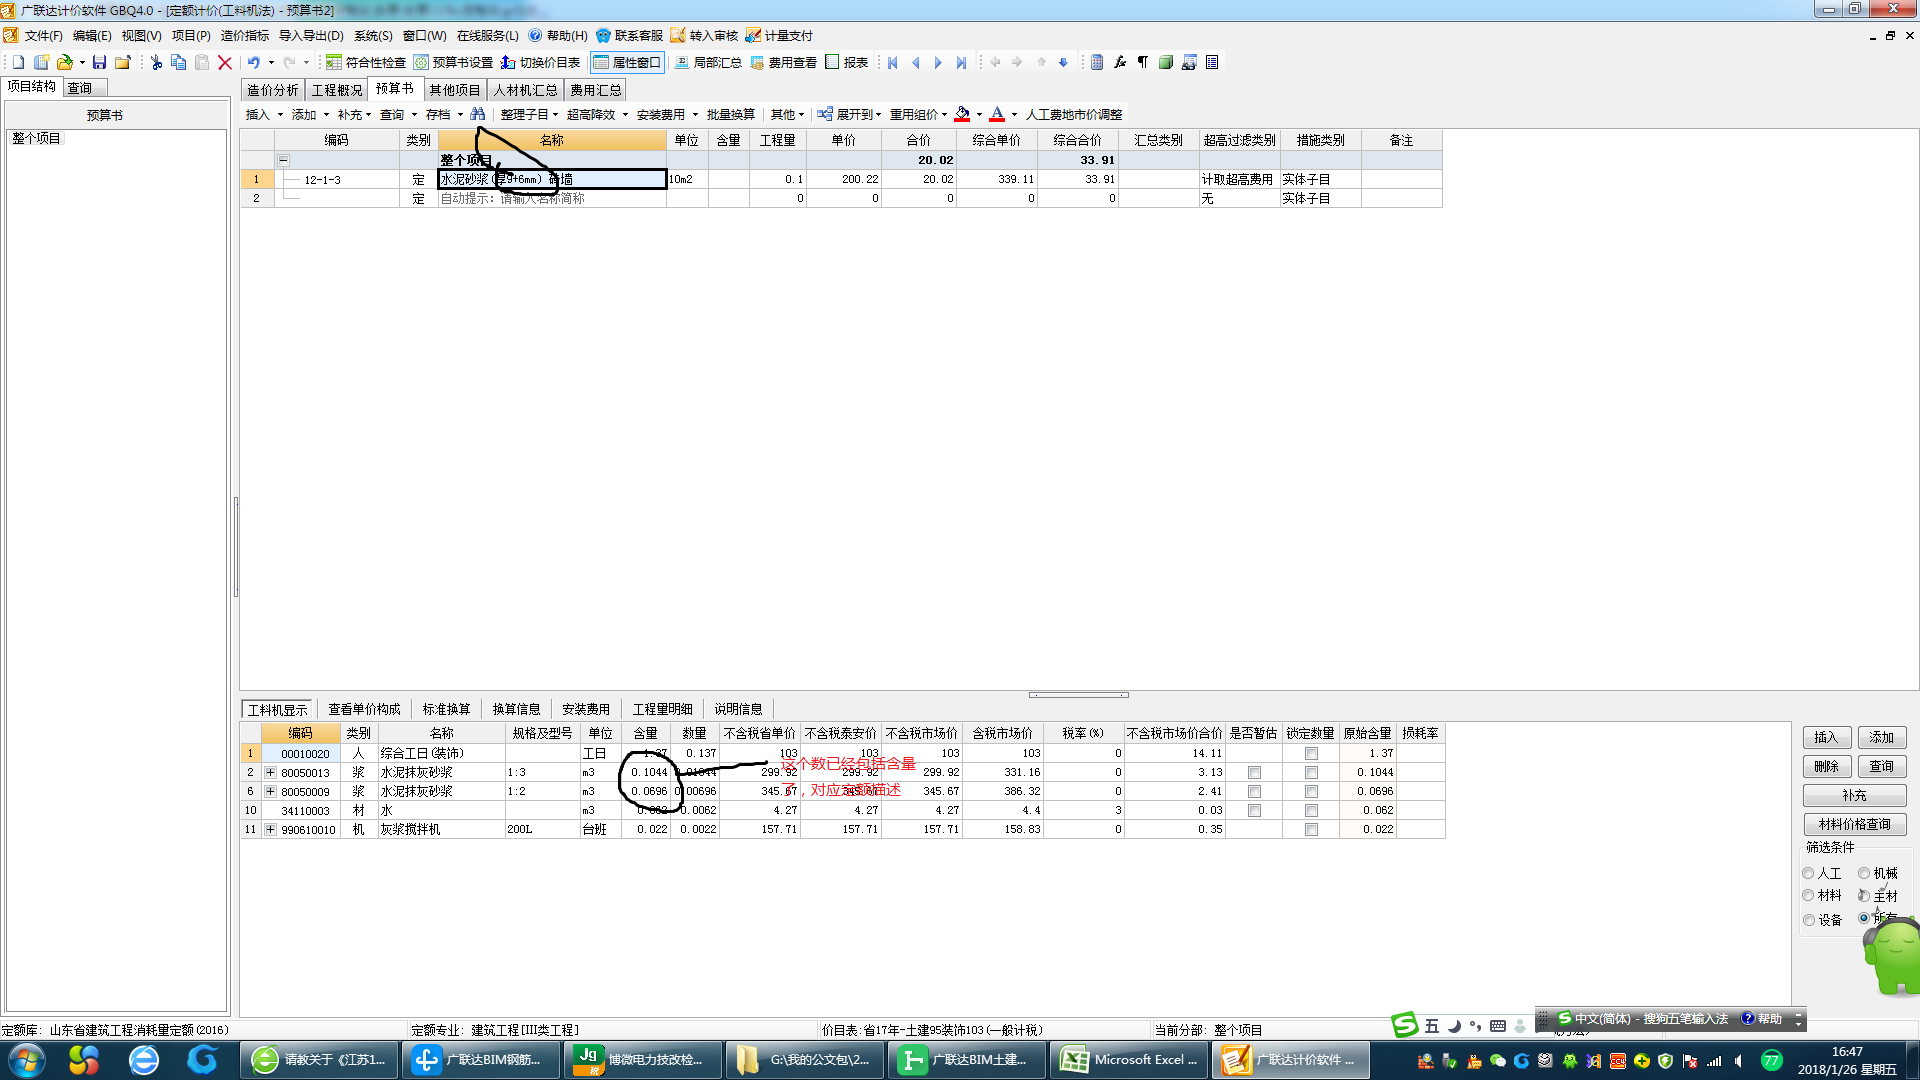Select the 机械 radio button
The width and height of the screenshot is (1920, 1080).
[x=1864, y=873]
